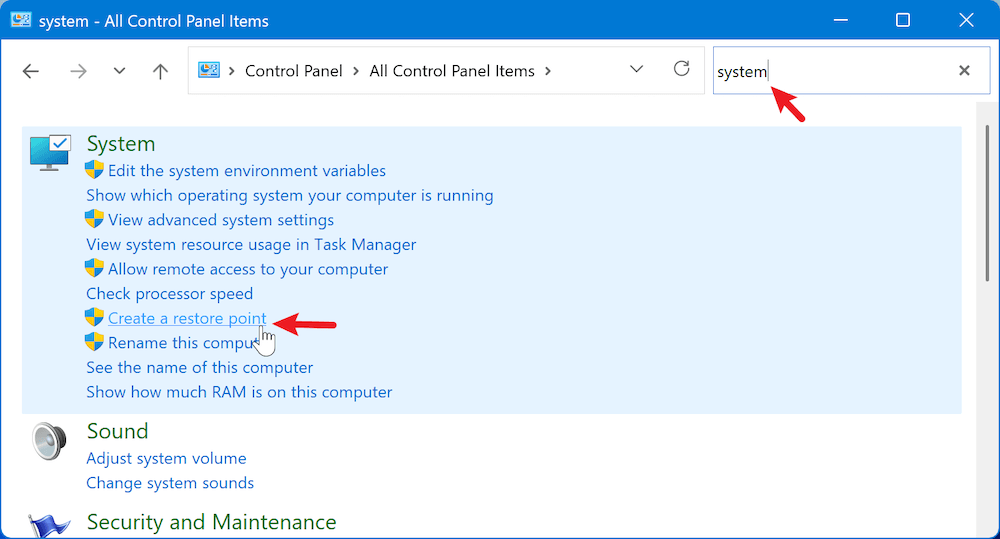Minimize the Control Panel window
Image resolution: width=1000 pixels, height=539 pixels.
(x=841, y=20)
